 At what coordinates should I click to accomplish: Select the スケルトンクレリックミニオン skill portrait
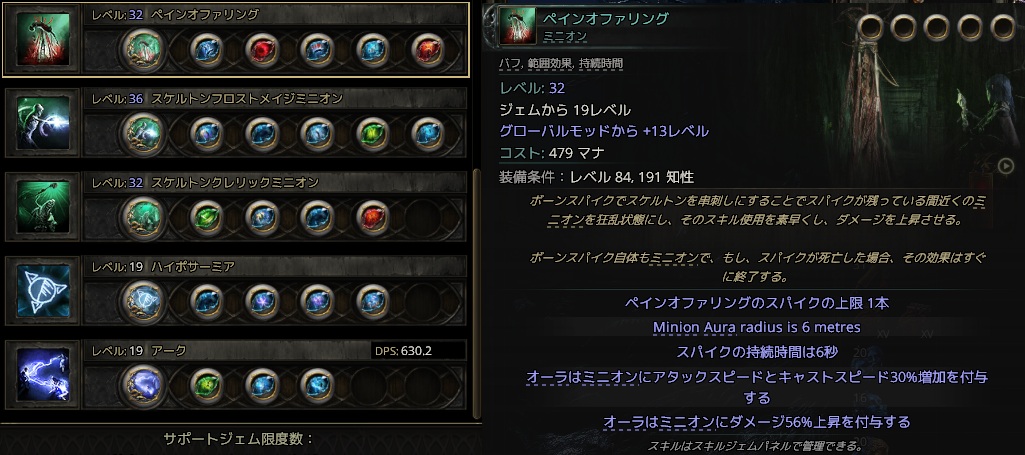42,206
